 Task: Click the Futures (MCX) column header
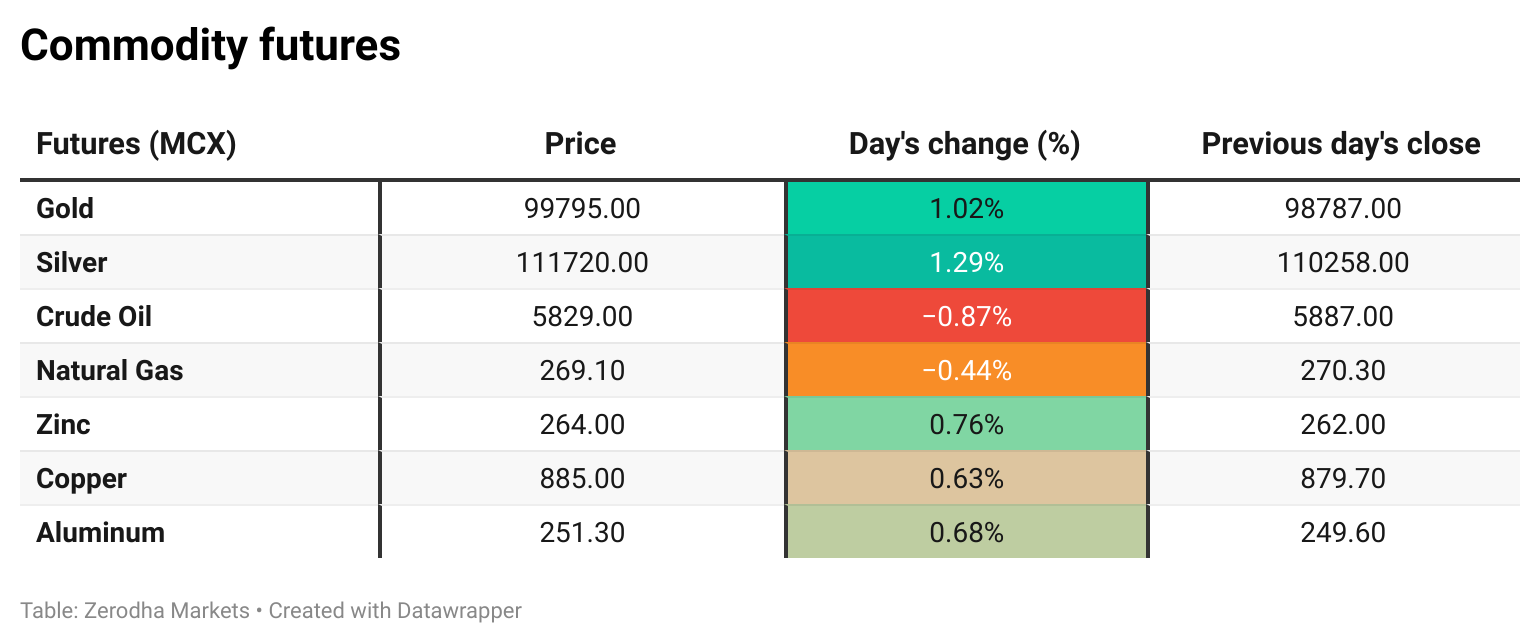point(136,144)
